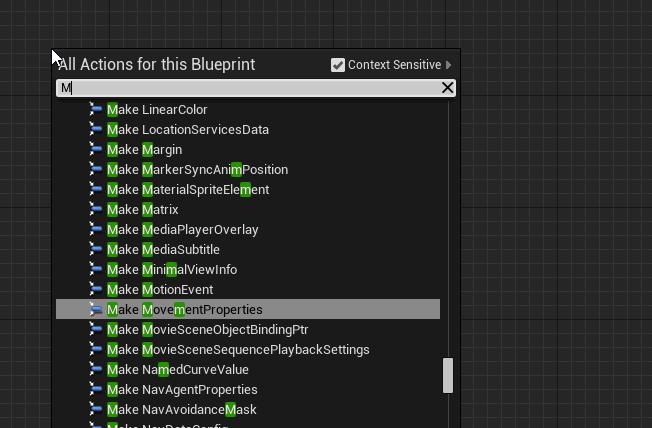Image resolution: width=652 pixels, height=428 pixels.
Task: Click node icon beside Make MovementProperties
Action: tap(96, 309)
